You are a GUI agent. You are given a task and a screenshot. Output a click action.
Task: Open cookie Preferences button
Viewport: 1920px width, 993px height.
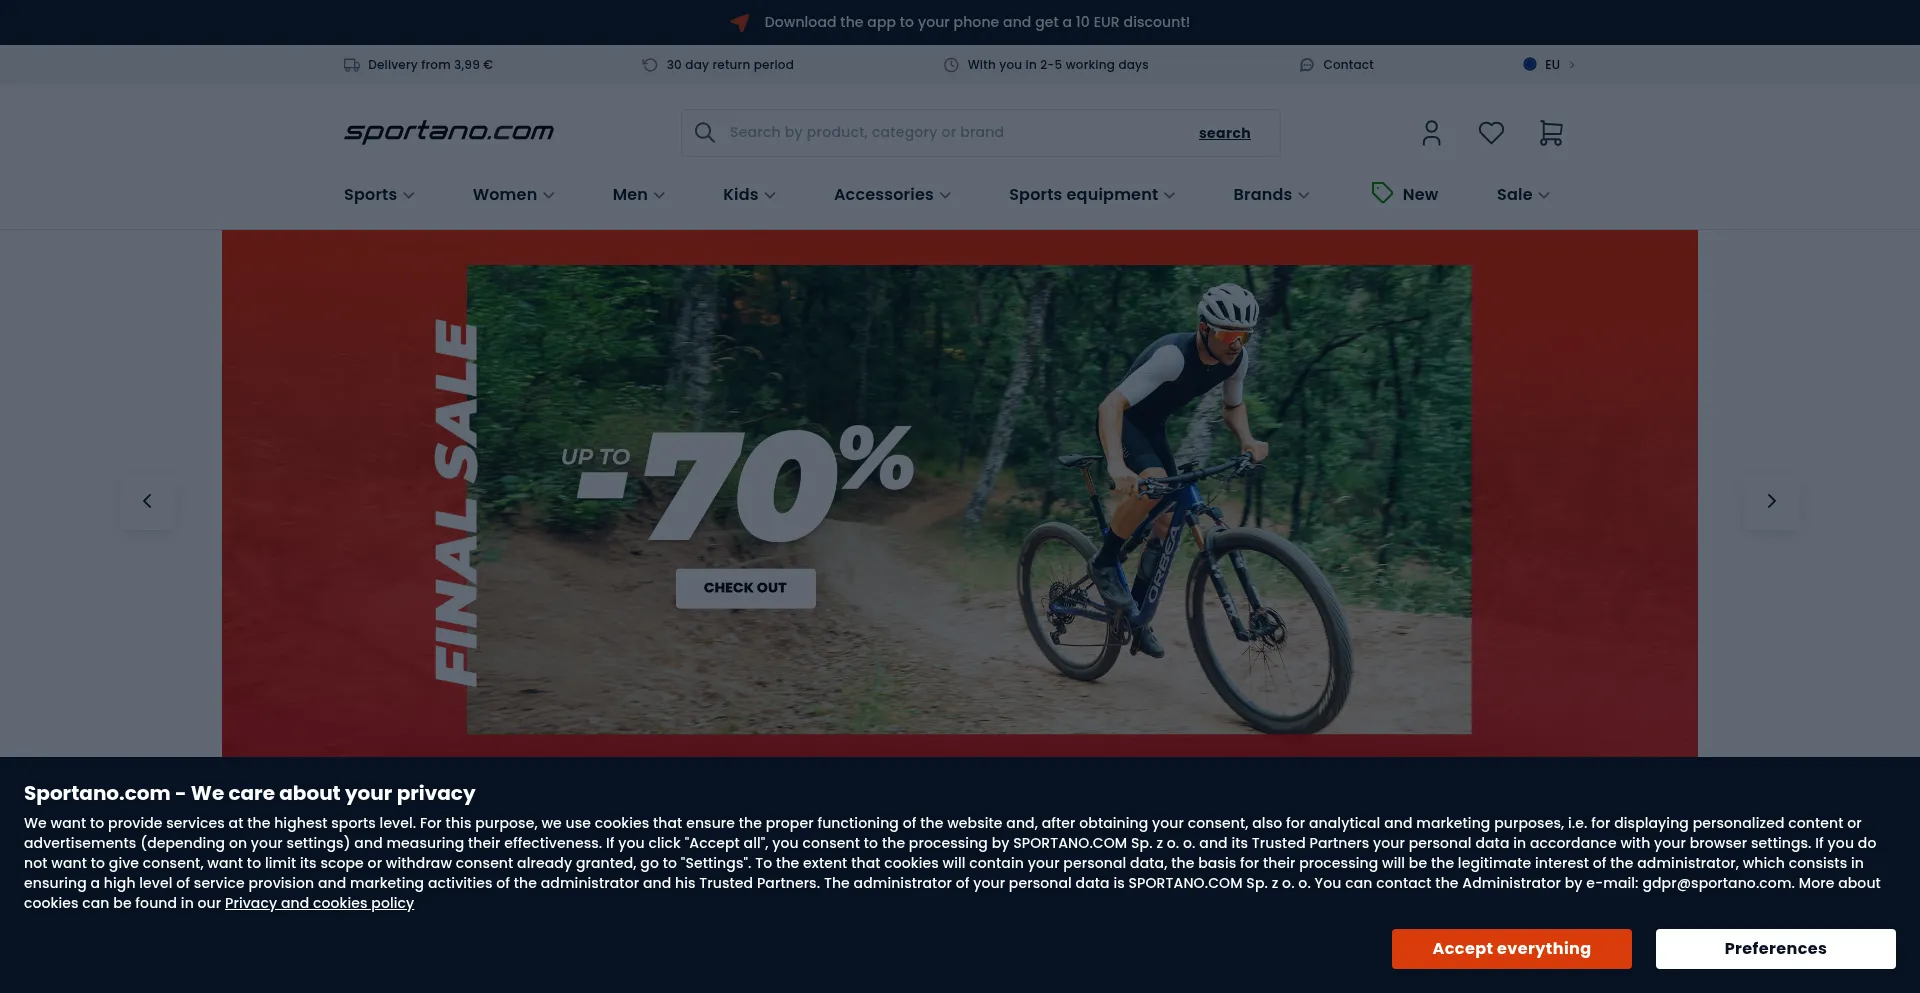pos(1775,948)
